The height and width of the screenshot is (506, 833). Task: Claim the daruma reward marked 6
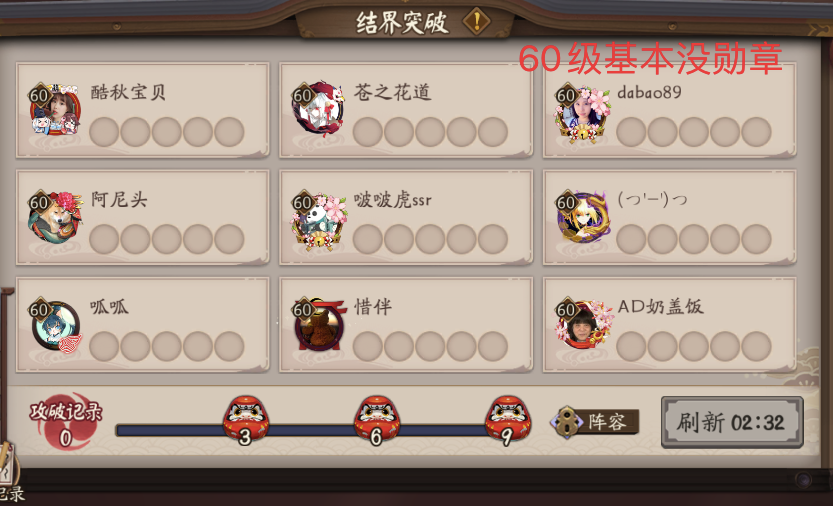coord(377,419)
